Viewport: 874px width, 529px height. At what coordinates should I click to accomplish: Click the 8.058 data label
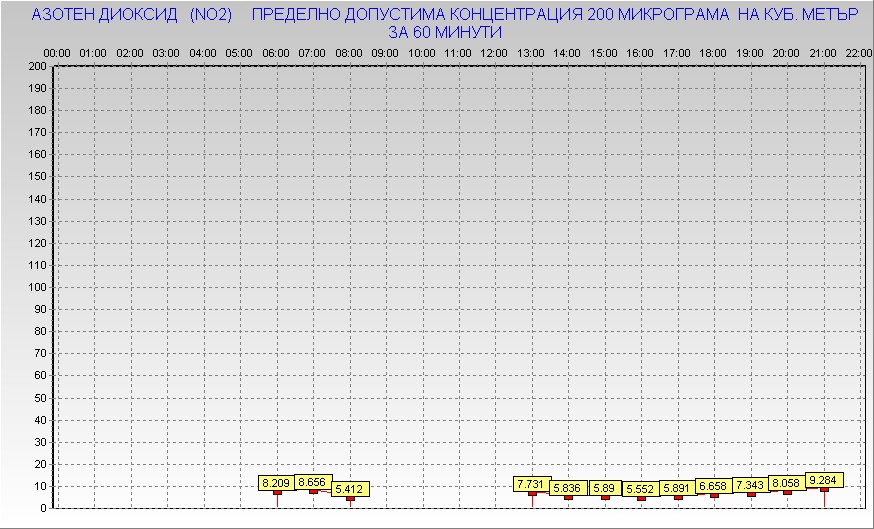787,482
